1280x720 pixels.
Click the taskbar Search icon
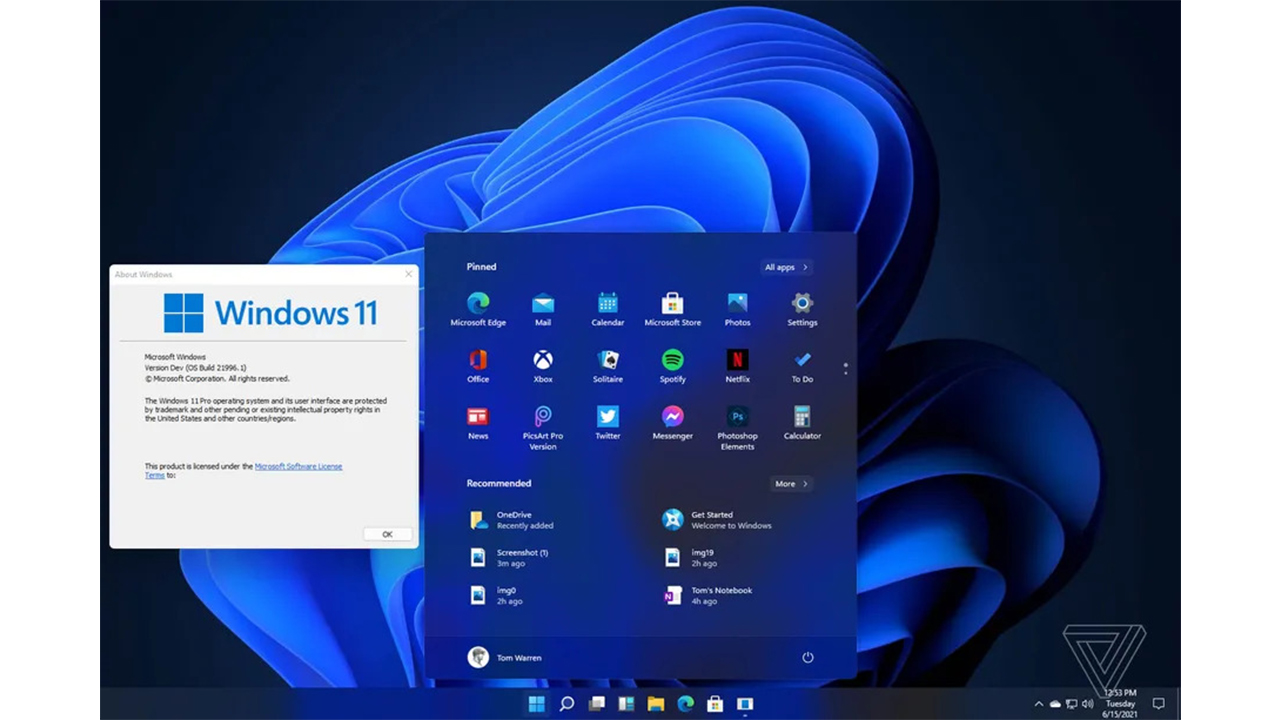(x=567, y=704)
